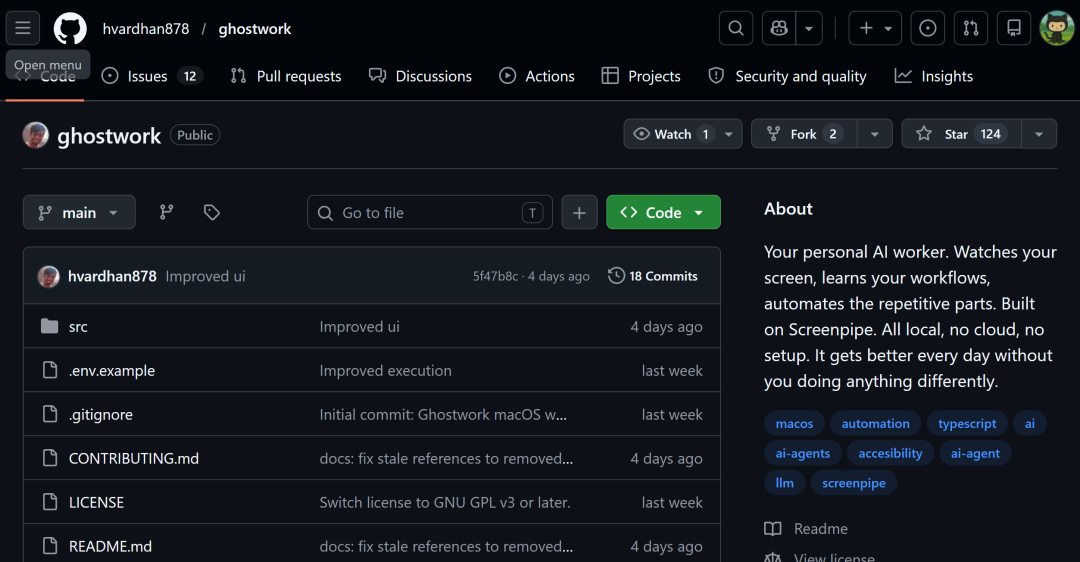This screenshot has width=1080, height=562.
Task: Open the add file plus button
Action: 579,212
